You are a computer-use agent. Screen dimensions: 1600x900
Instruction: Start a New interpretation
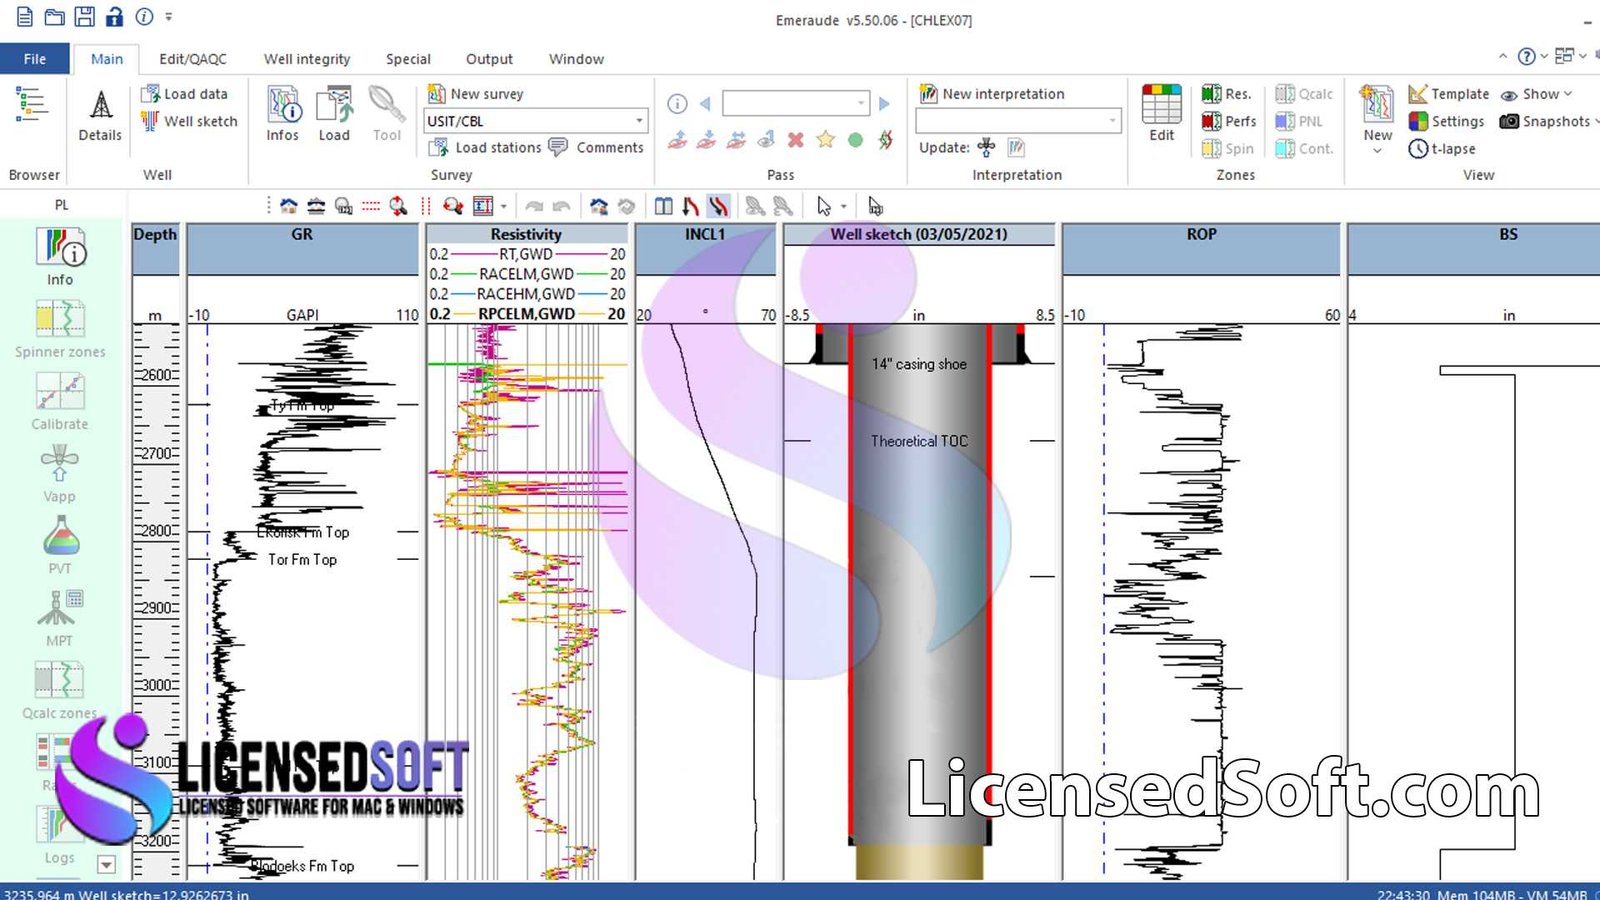(992, 94)
